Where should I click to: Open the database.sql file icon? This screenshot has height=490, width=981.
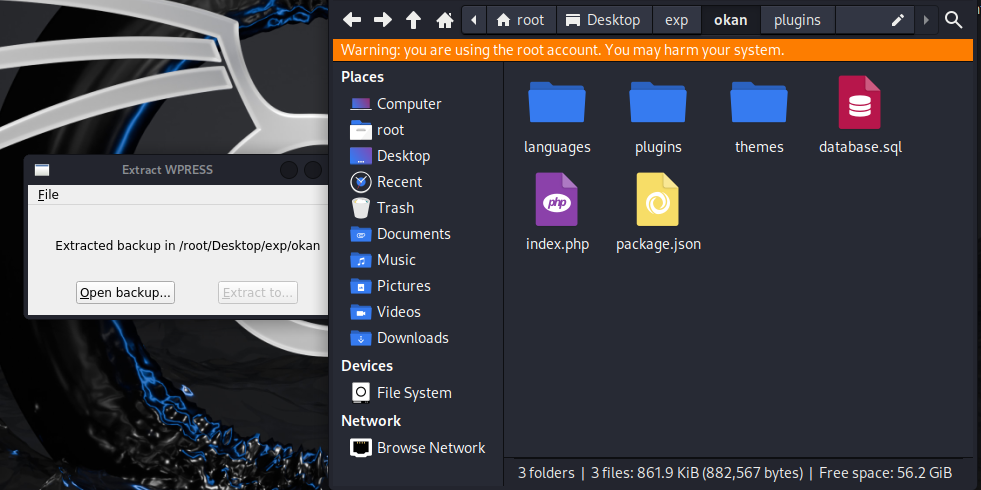(x=859, y=103)
